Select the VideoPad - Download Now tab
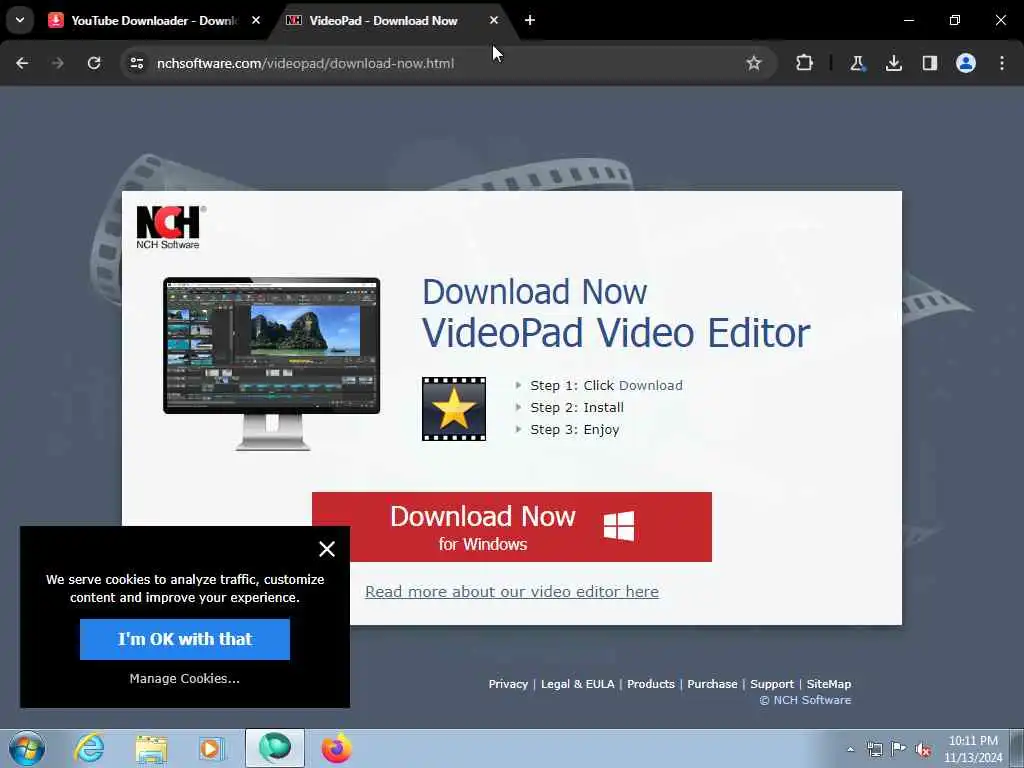The height and width of the screenshot is (768, 1024). pyautogui.click(x=385, y=20)
